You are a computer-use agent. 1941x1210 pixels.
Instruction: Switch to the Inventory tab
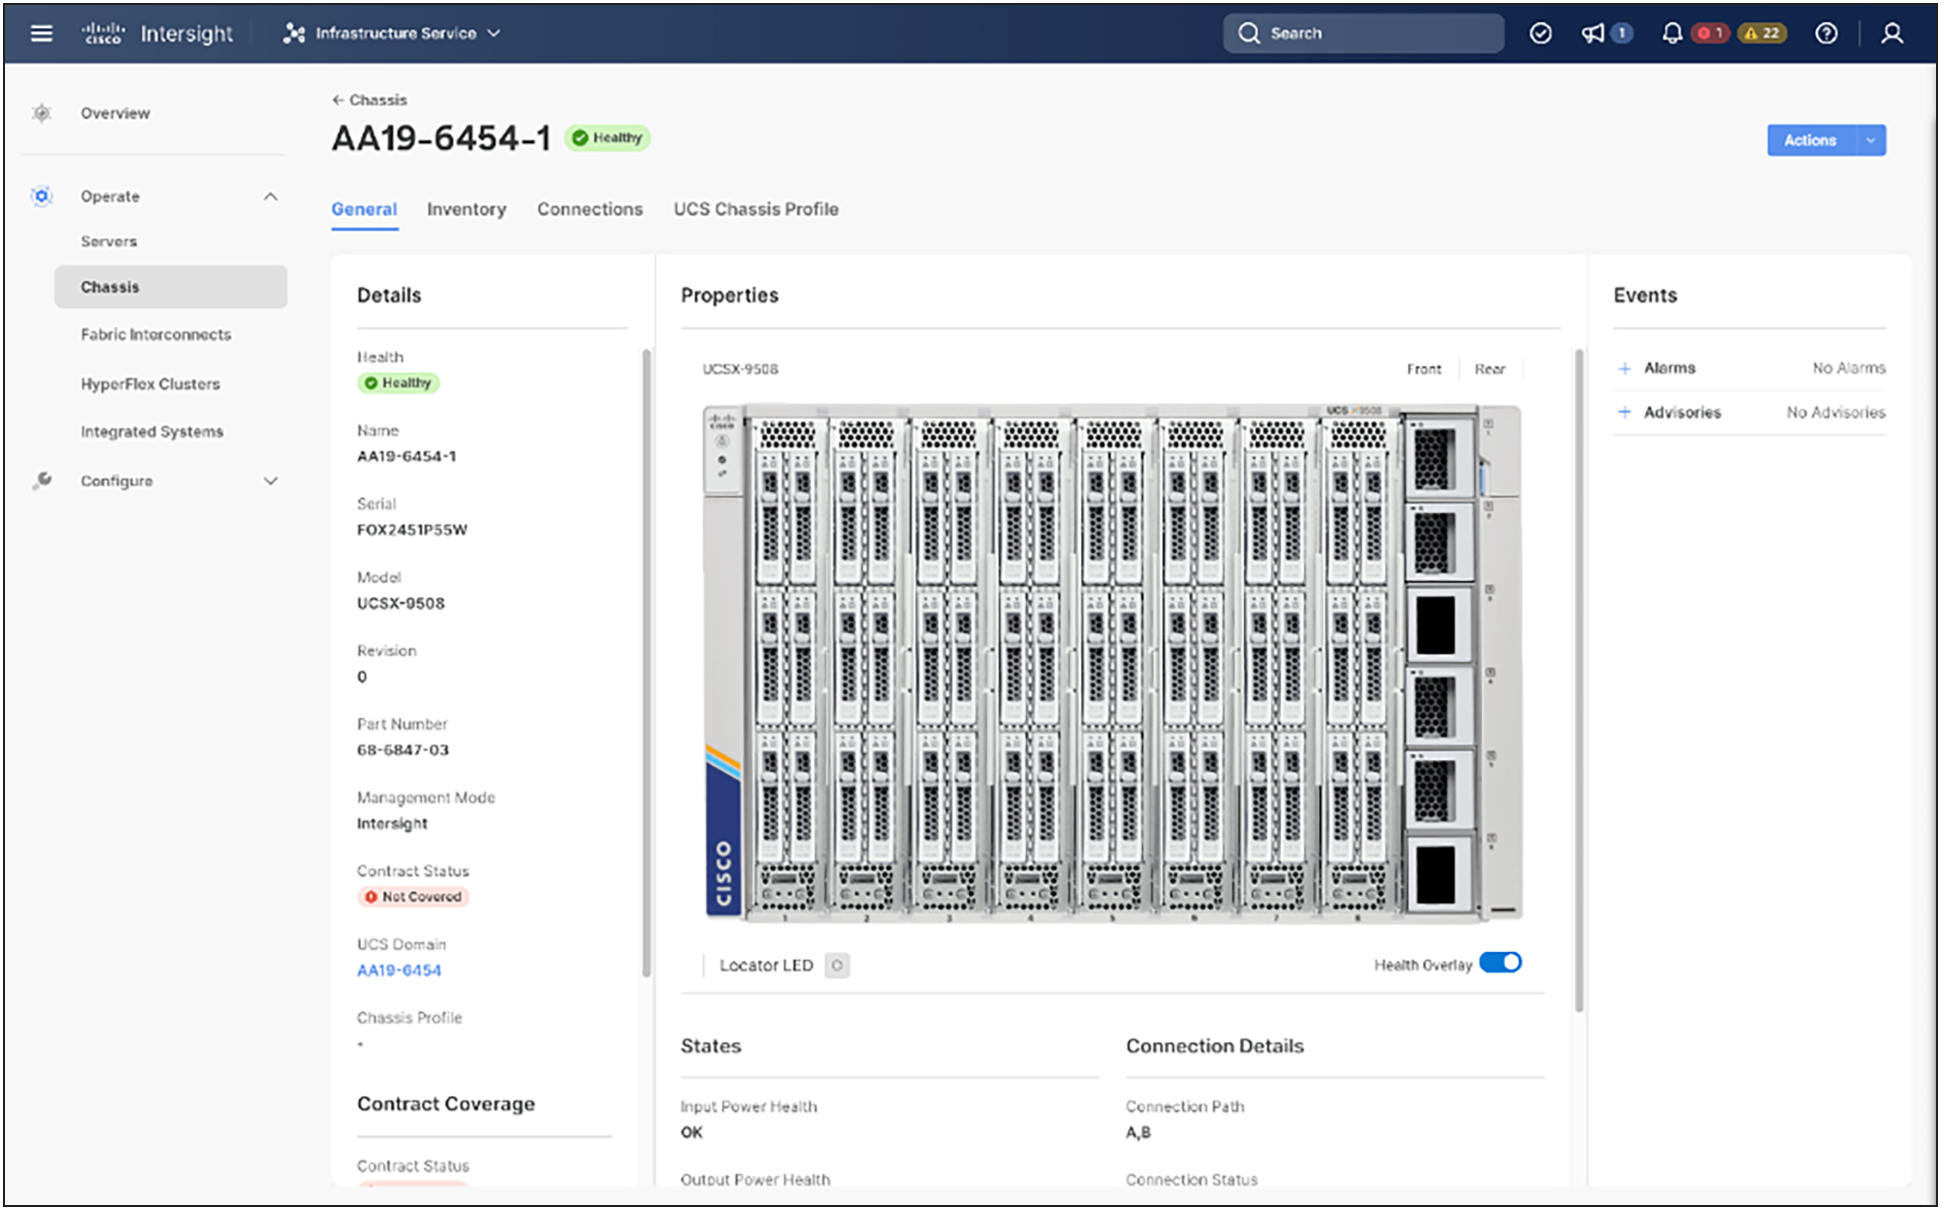[x=467, y=208]
